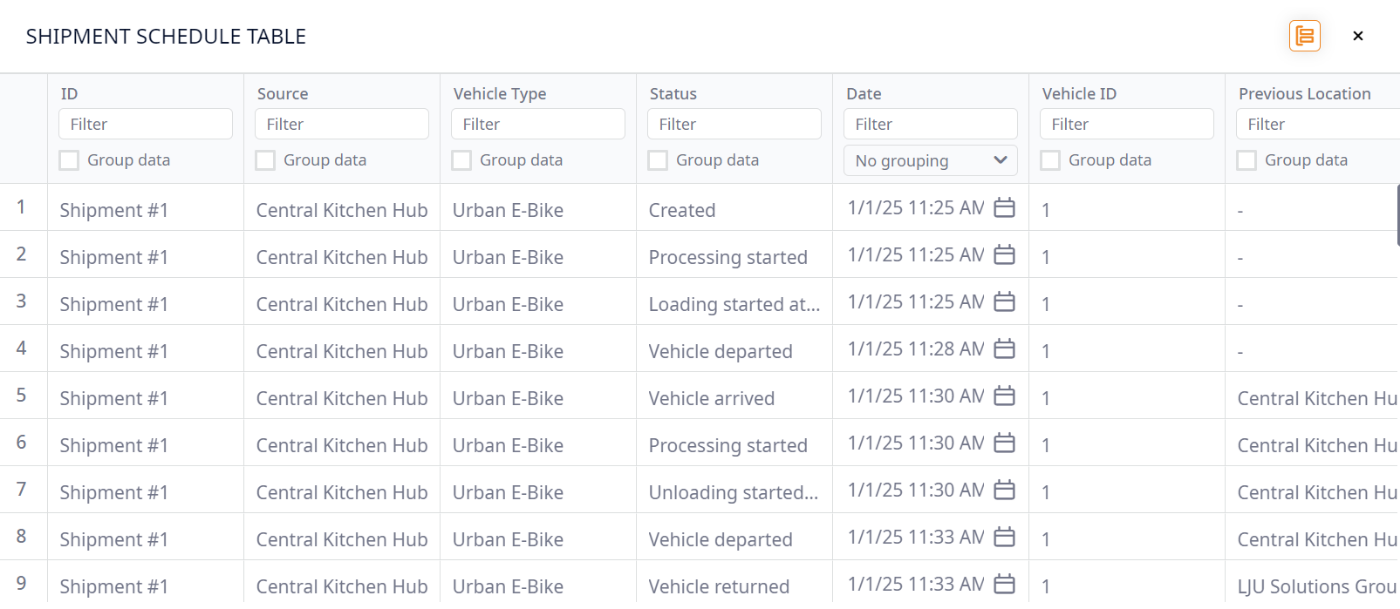Open calendar icon for row 8 date
This screenshot has width=1400, height=609.
(1004, 537)
